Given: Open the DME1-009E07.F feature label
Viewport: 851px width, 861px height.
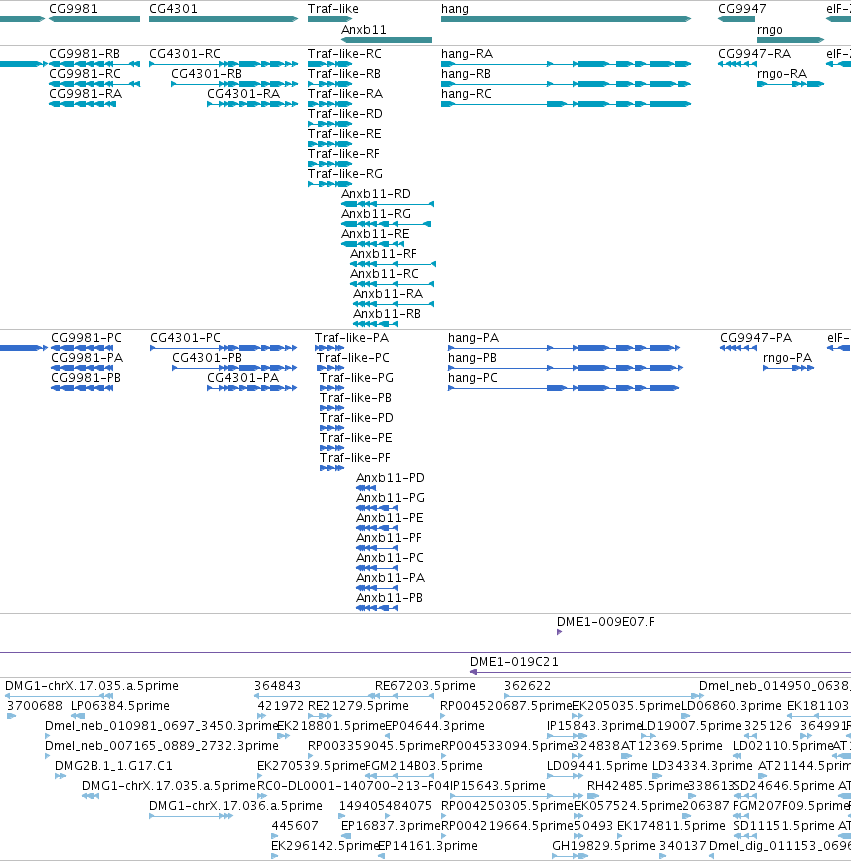Looking at the screenshot, I should pos(606,622).
